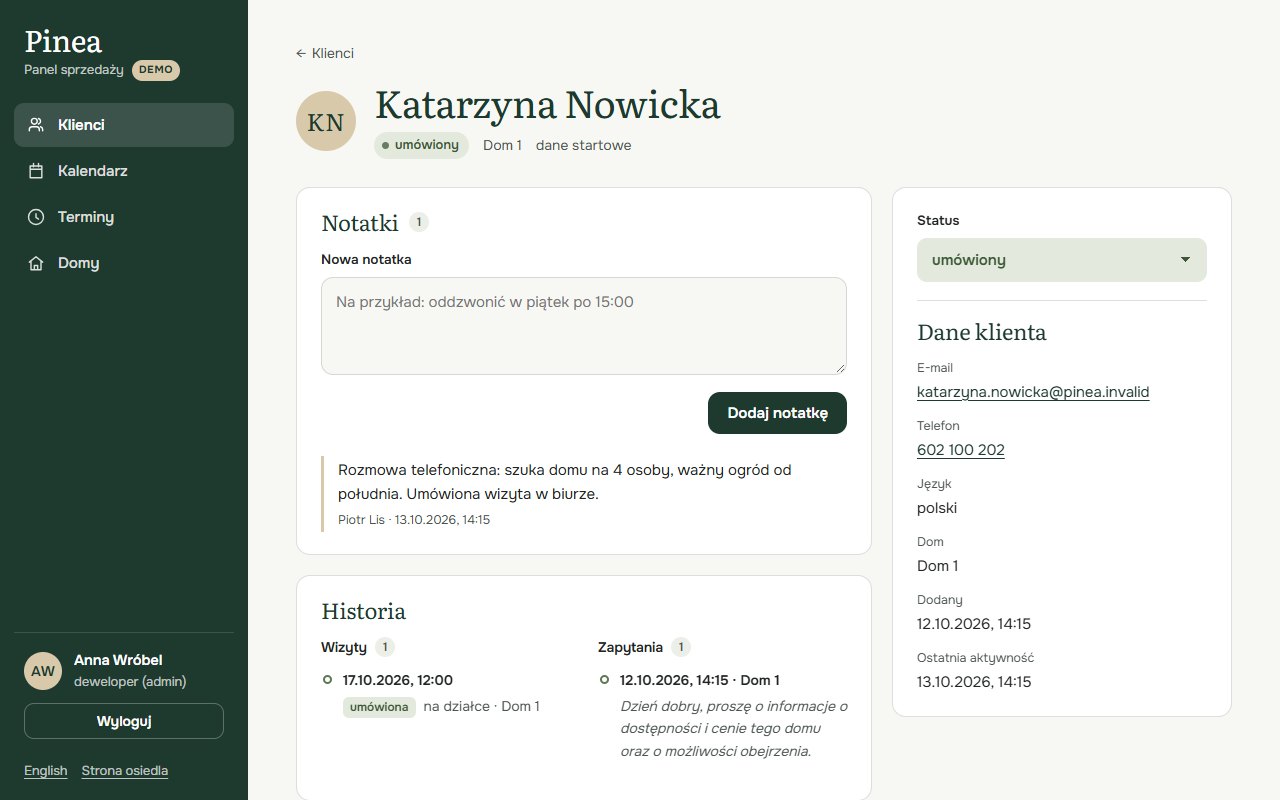Click the user name Anna Wróbel
Screen dimensions: 1280x800
(x=118, y=660)
